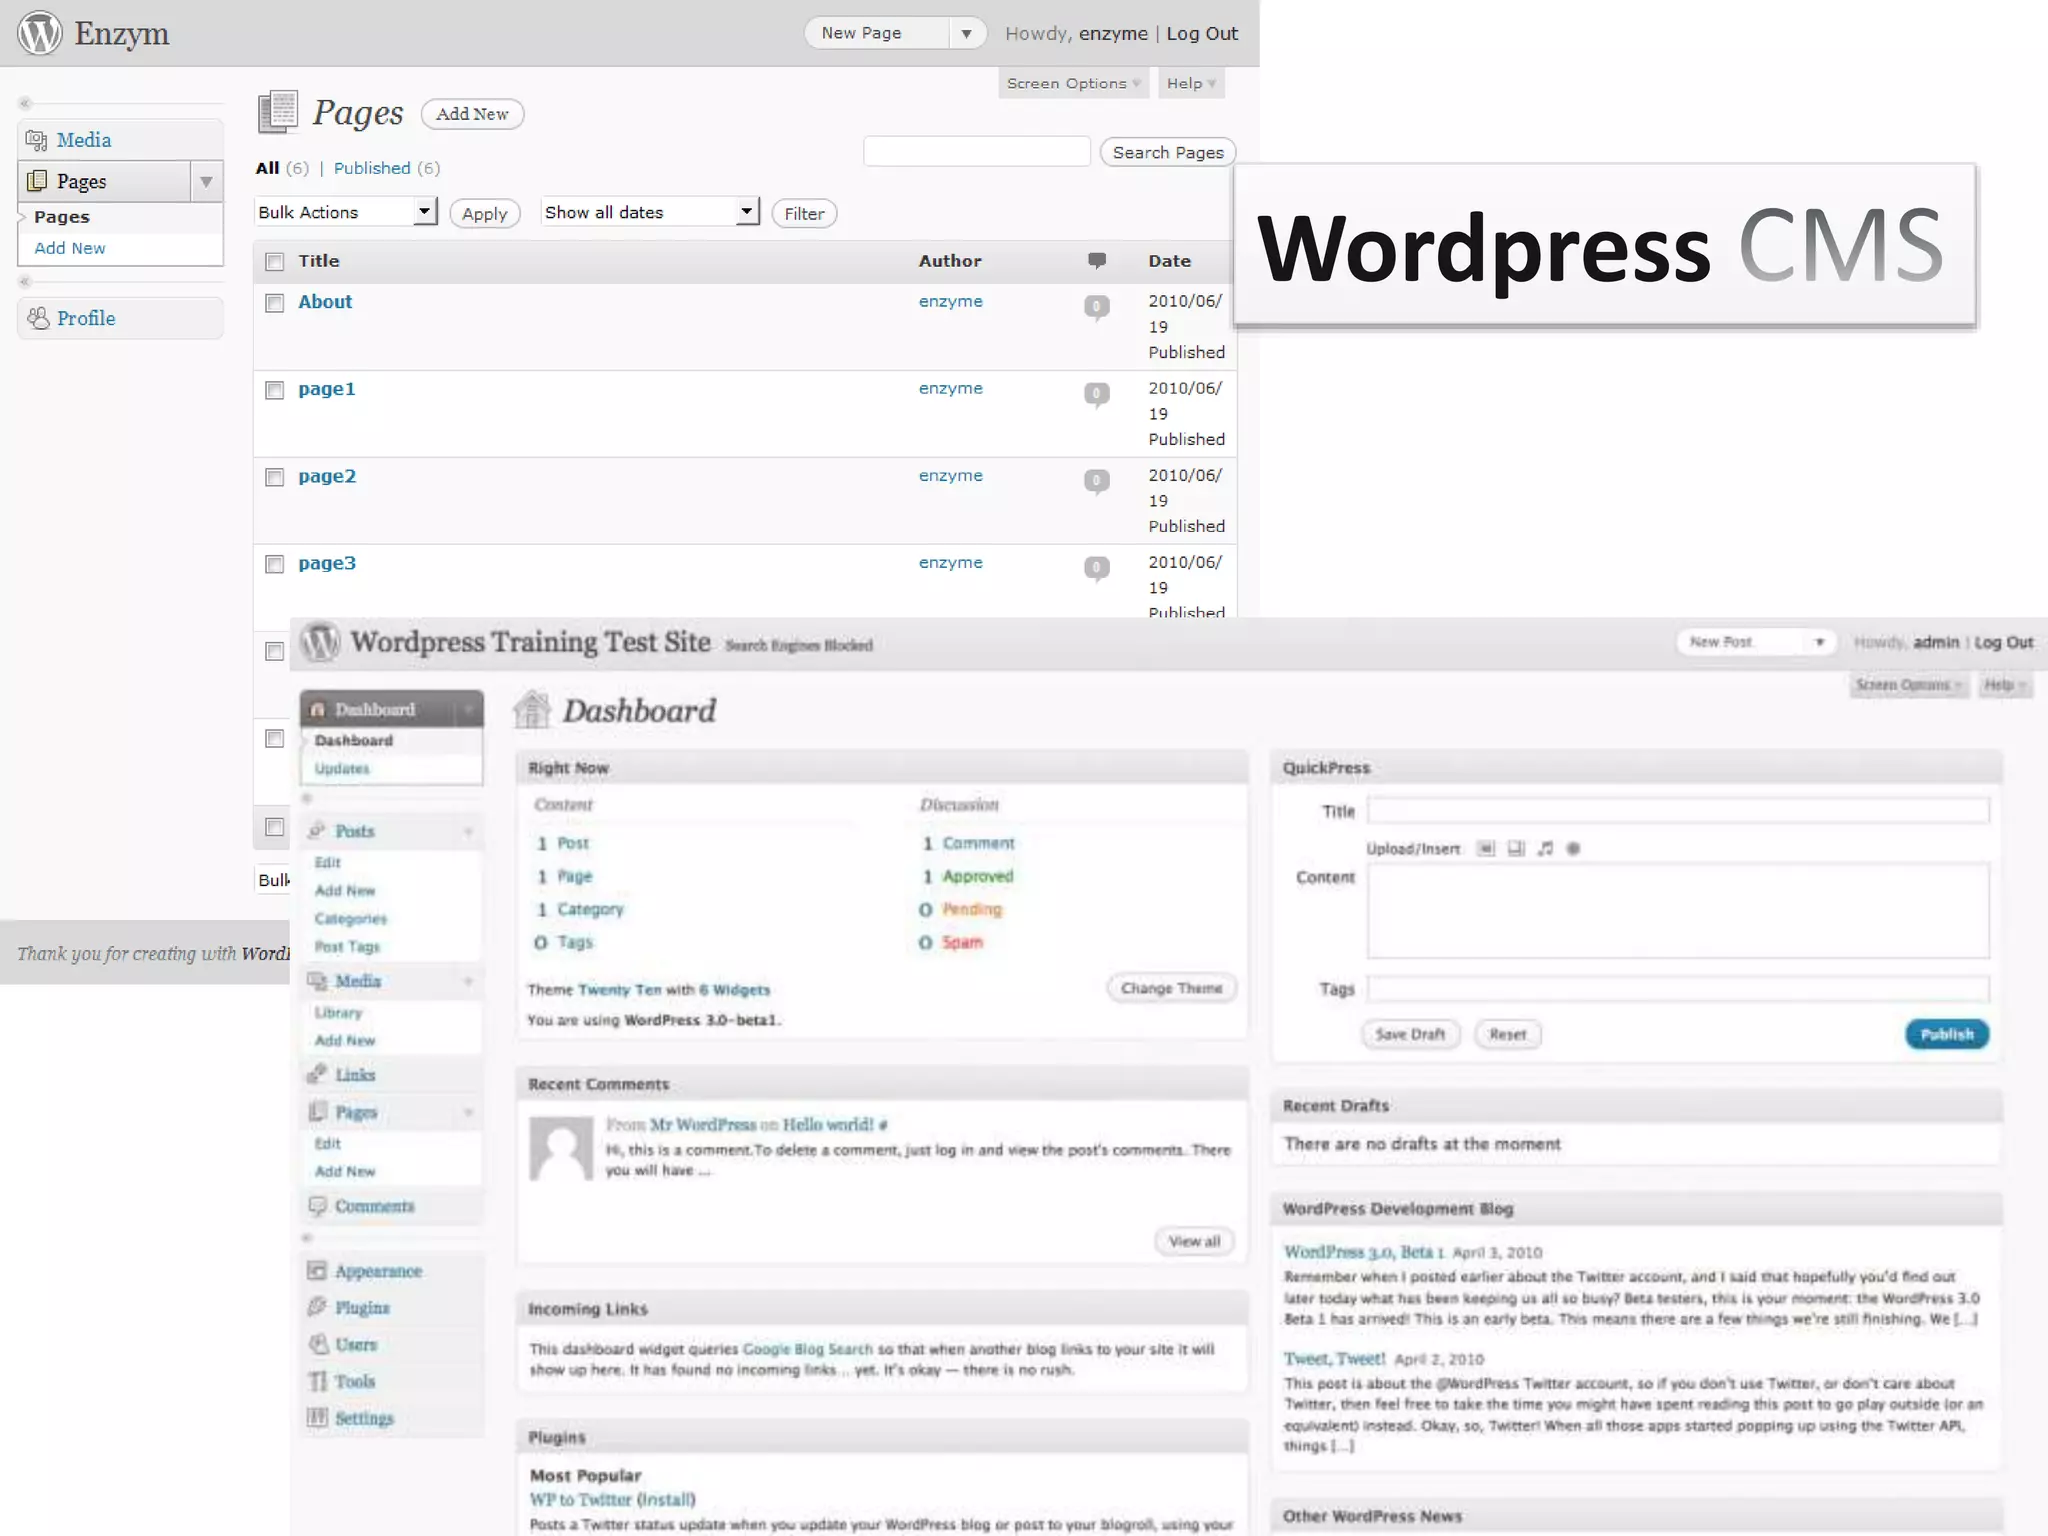2048x1536 pixels.
Task: Click the WordPress logo next to Enzym
Action: (x=40, y=33)
